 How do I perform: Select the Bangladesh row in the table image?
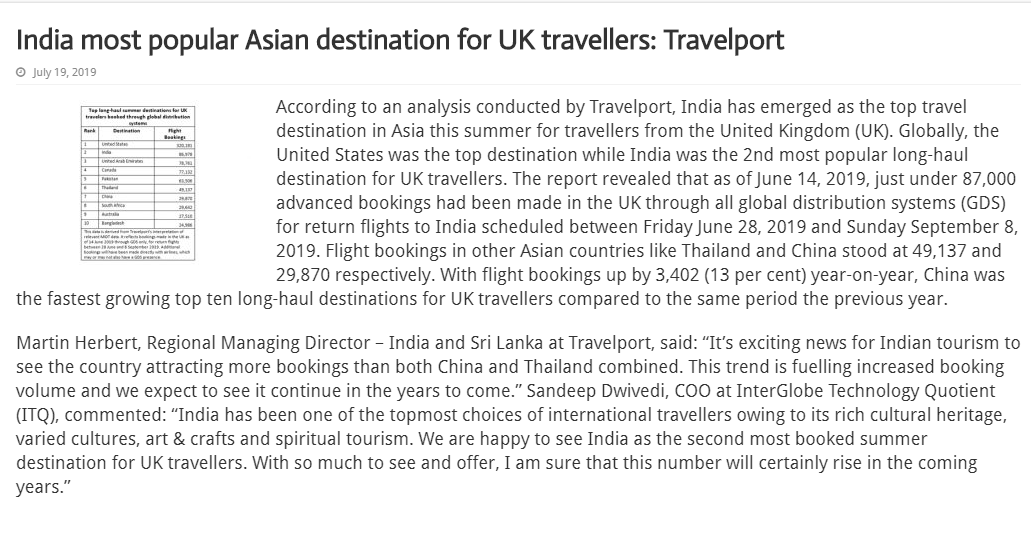click(138, 224)
